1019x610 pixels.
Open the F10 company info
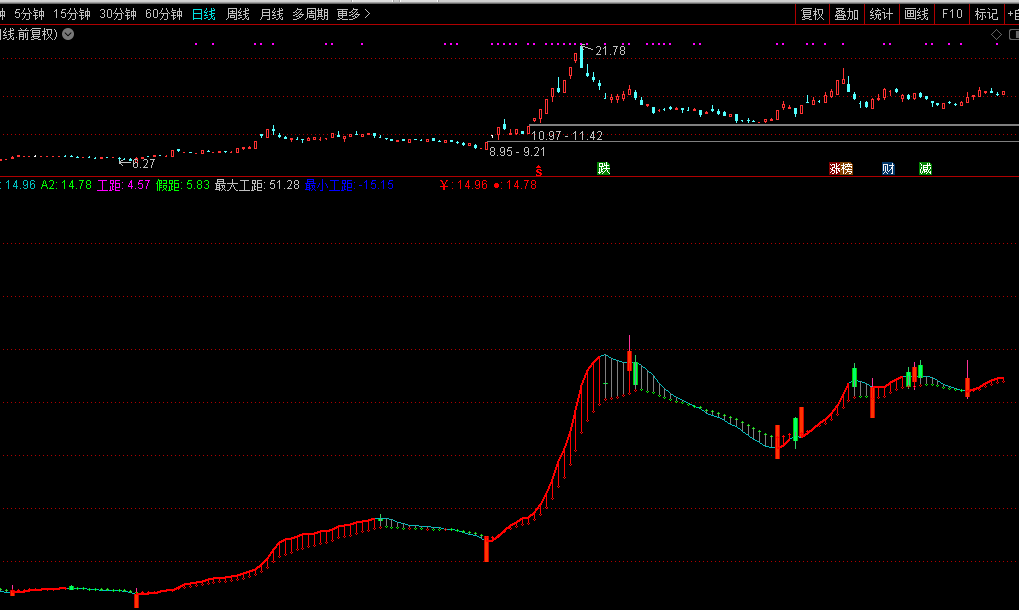tap(952, 14)
